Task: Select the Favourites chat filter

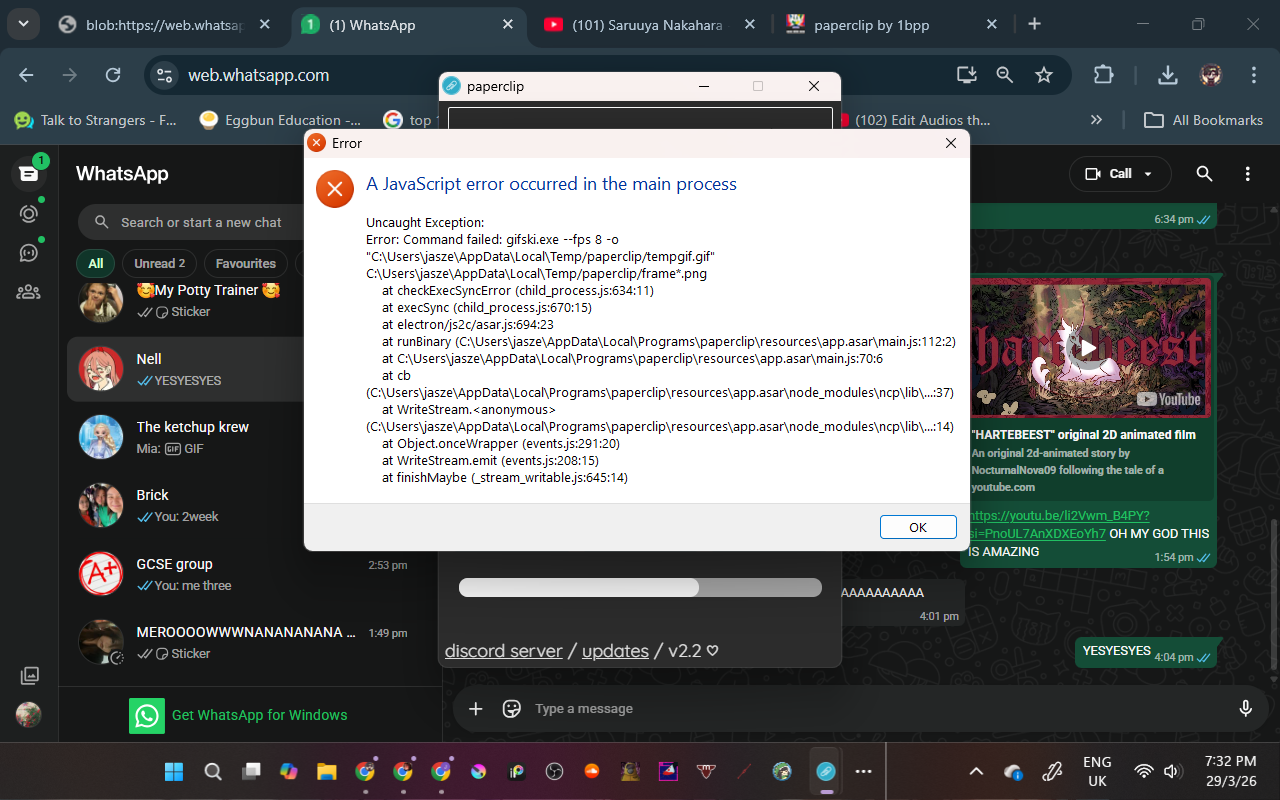Action: (246, 264)
